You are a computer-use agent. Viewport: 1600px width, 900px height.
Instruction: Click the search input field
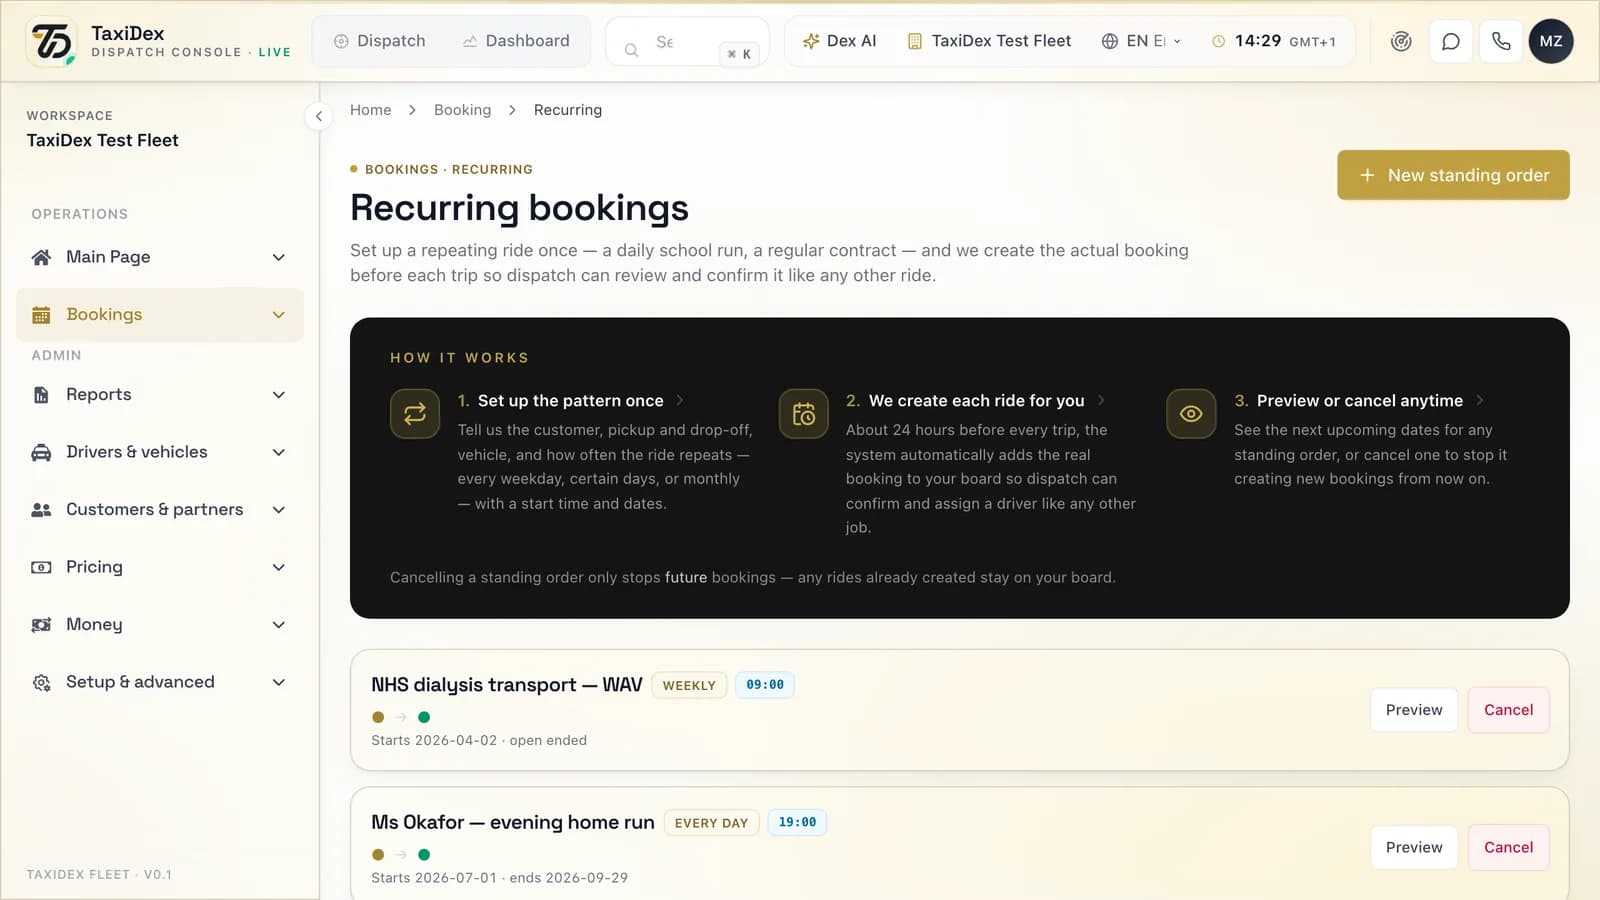click(688, 42)
